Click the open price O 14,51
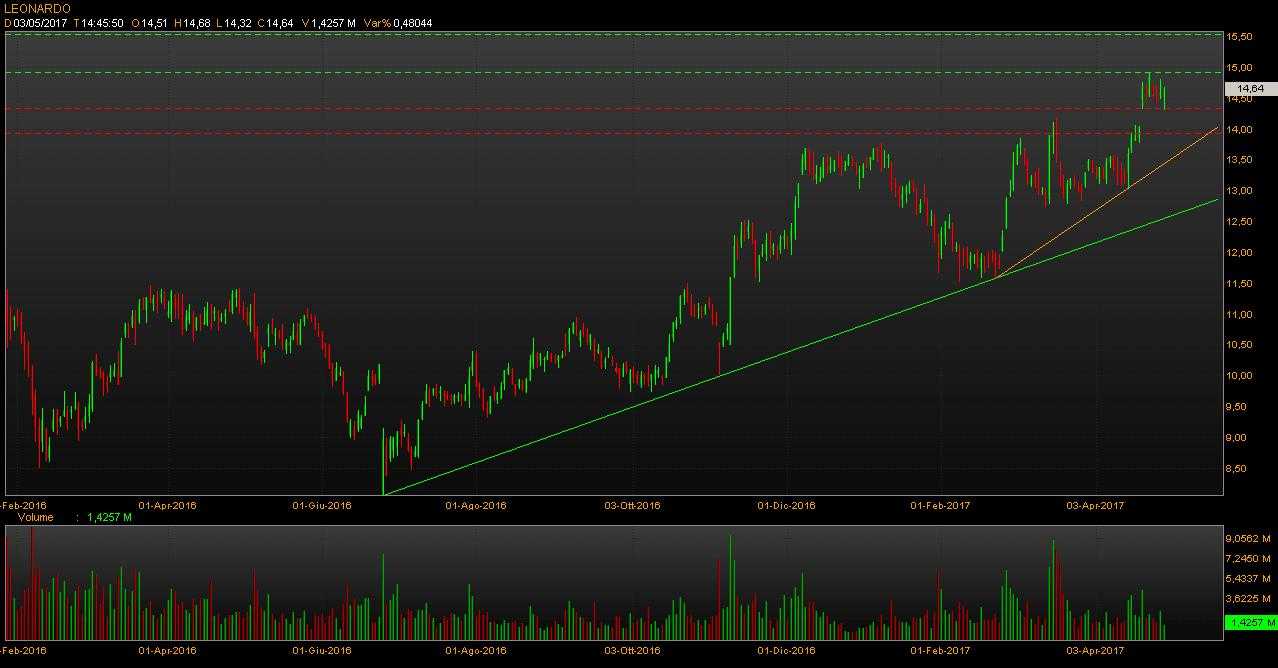 (150, 23)
